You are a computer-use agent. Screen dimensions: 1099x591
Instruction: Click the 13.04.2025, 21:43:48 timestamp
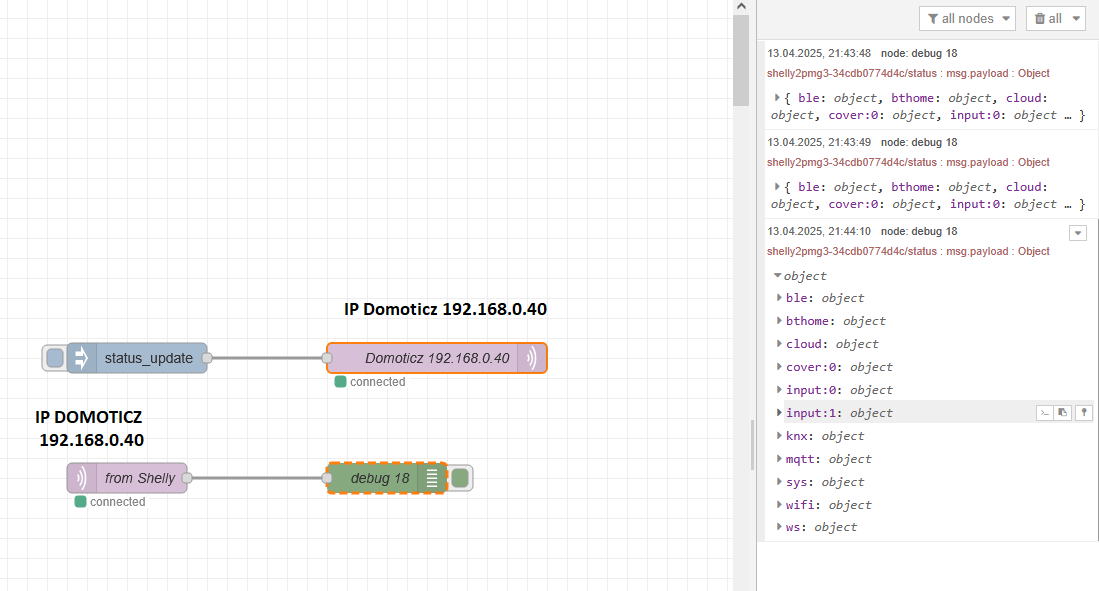819,53
